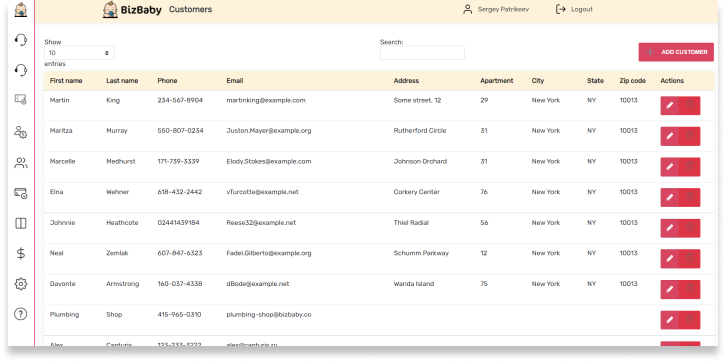Open the help question mark icon
Viewport: 726px width, 362px height.
pos(20,314)
